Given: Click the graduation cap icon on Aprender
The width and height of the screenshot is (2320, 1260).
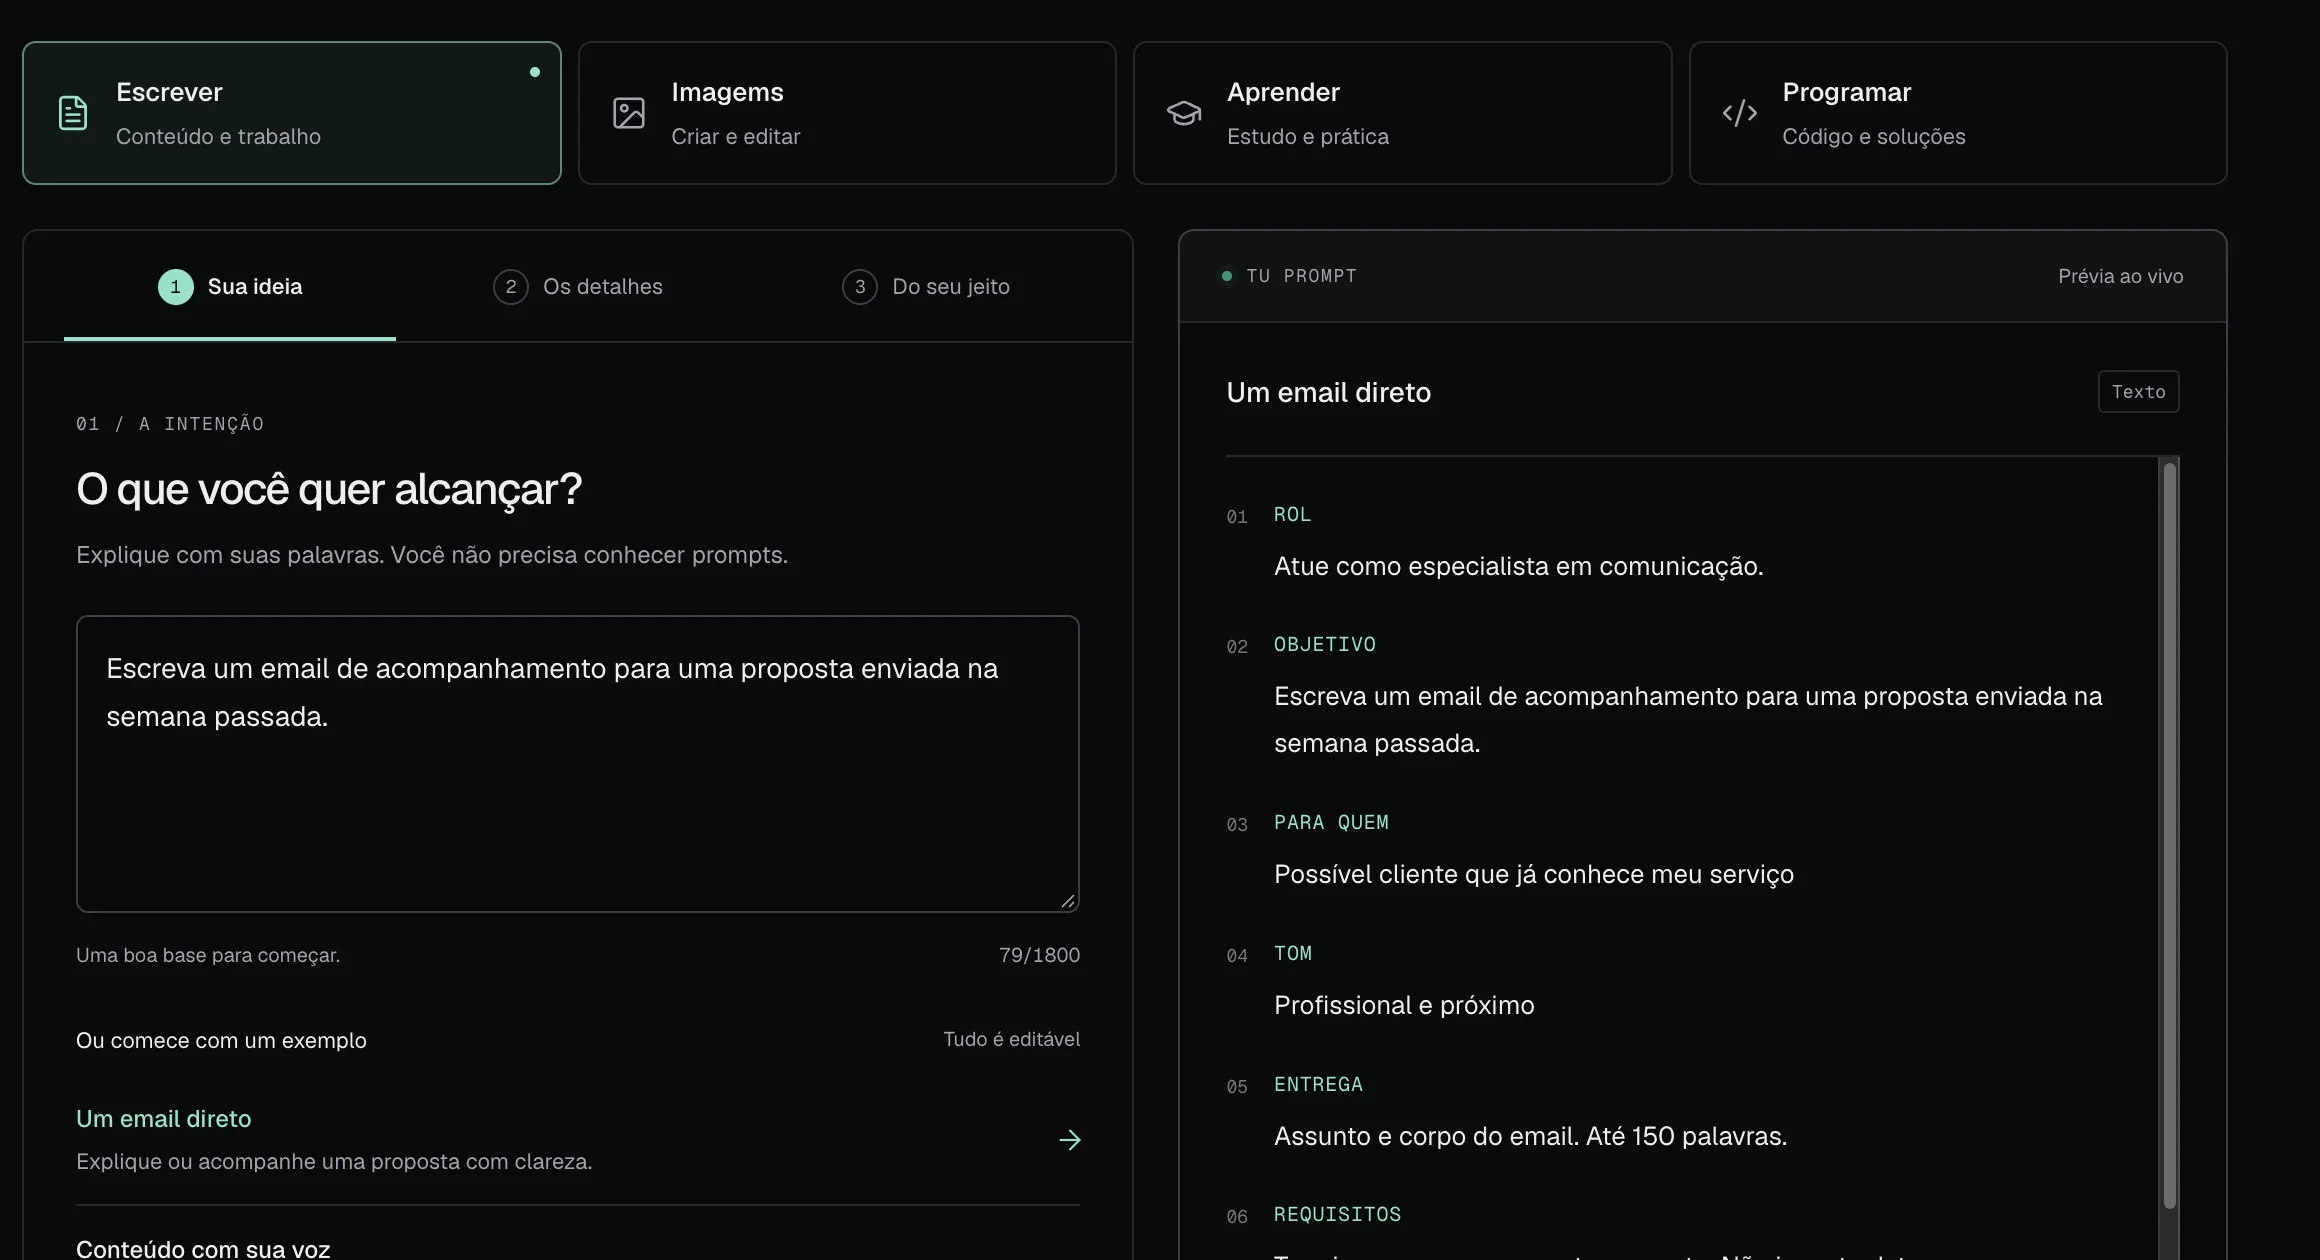Looking at the screenshot, I should tap(1184, 113).
